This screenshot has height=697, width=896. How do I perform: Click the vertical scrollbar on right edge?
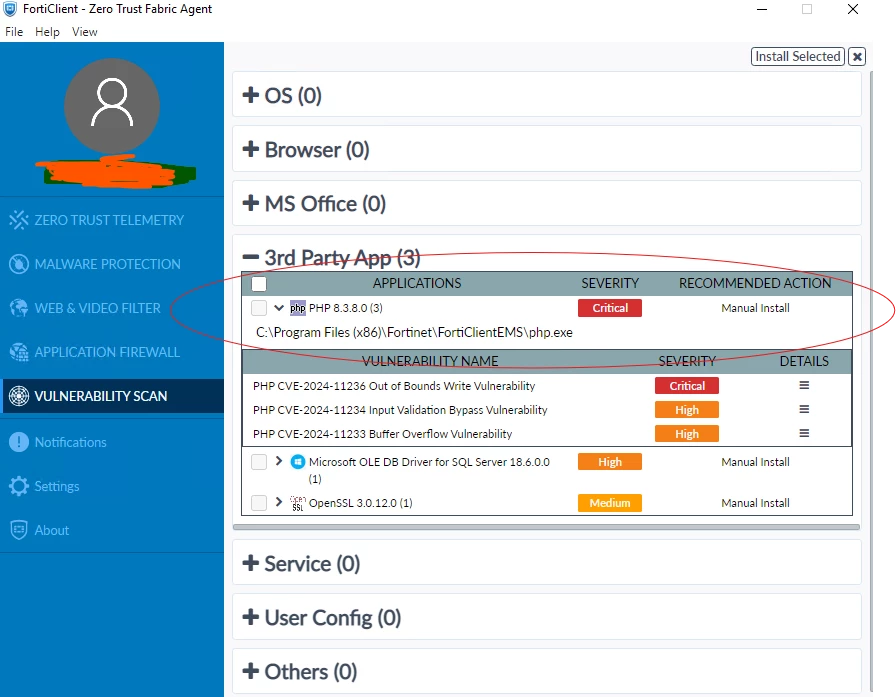pos(871,380)
